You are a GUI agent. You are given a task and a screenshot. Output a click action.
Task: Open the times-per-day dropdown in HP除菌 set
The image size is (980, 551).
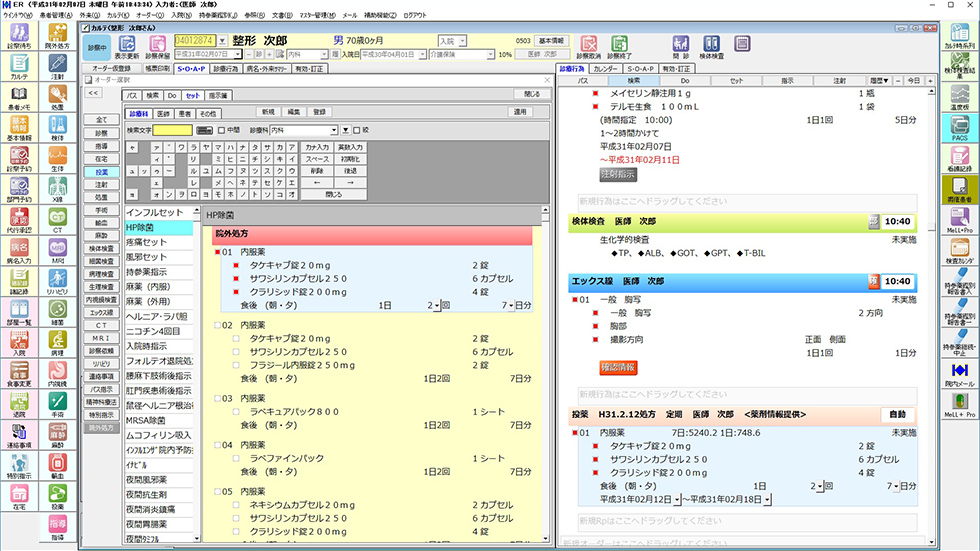coord(437,306)
